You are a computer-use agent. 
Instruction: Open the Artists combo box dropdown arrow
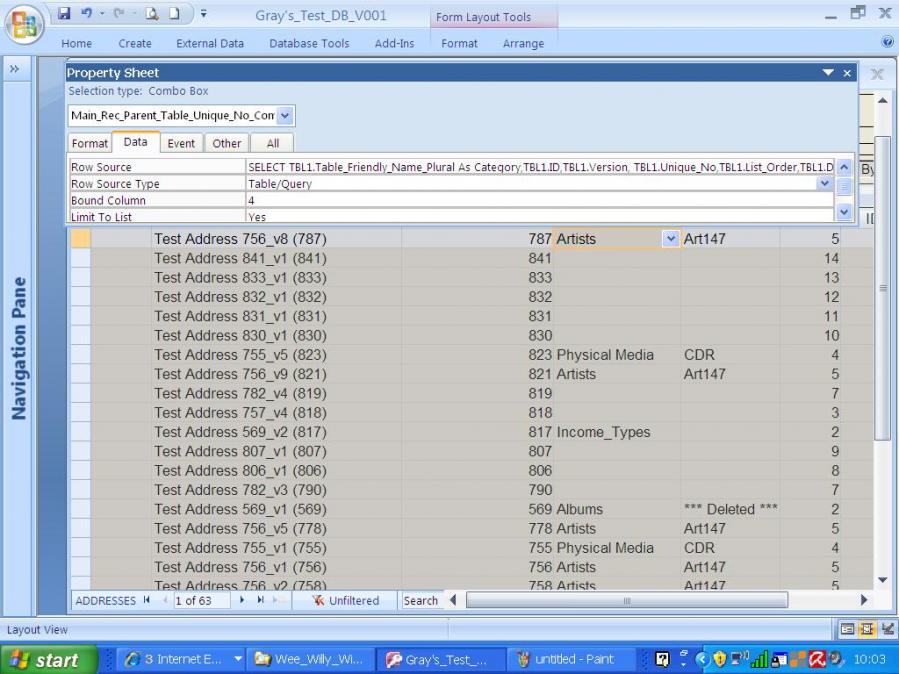pos(670,239)
